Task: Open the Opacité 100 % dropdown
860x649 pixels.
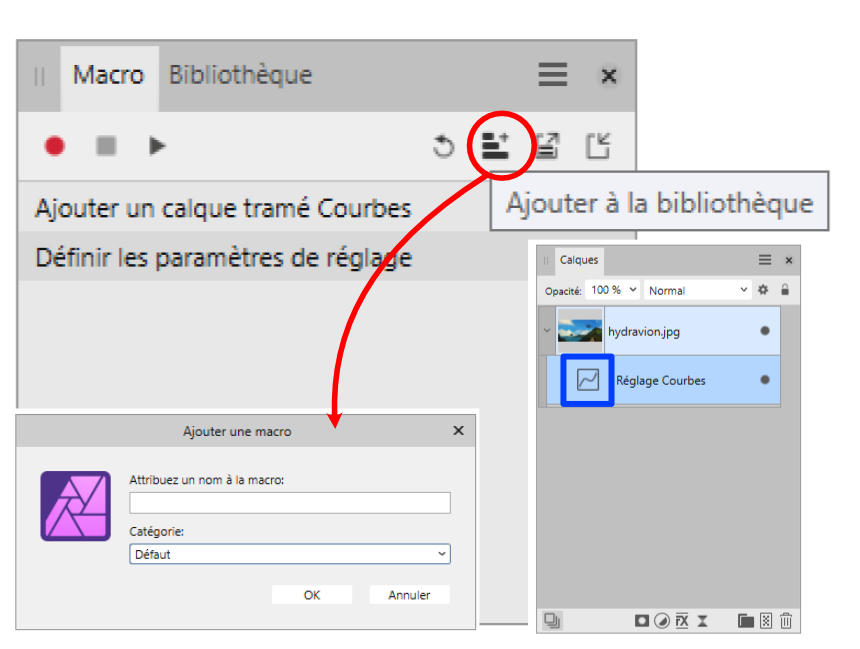Action: (613, 290)
